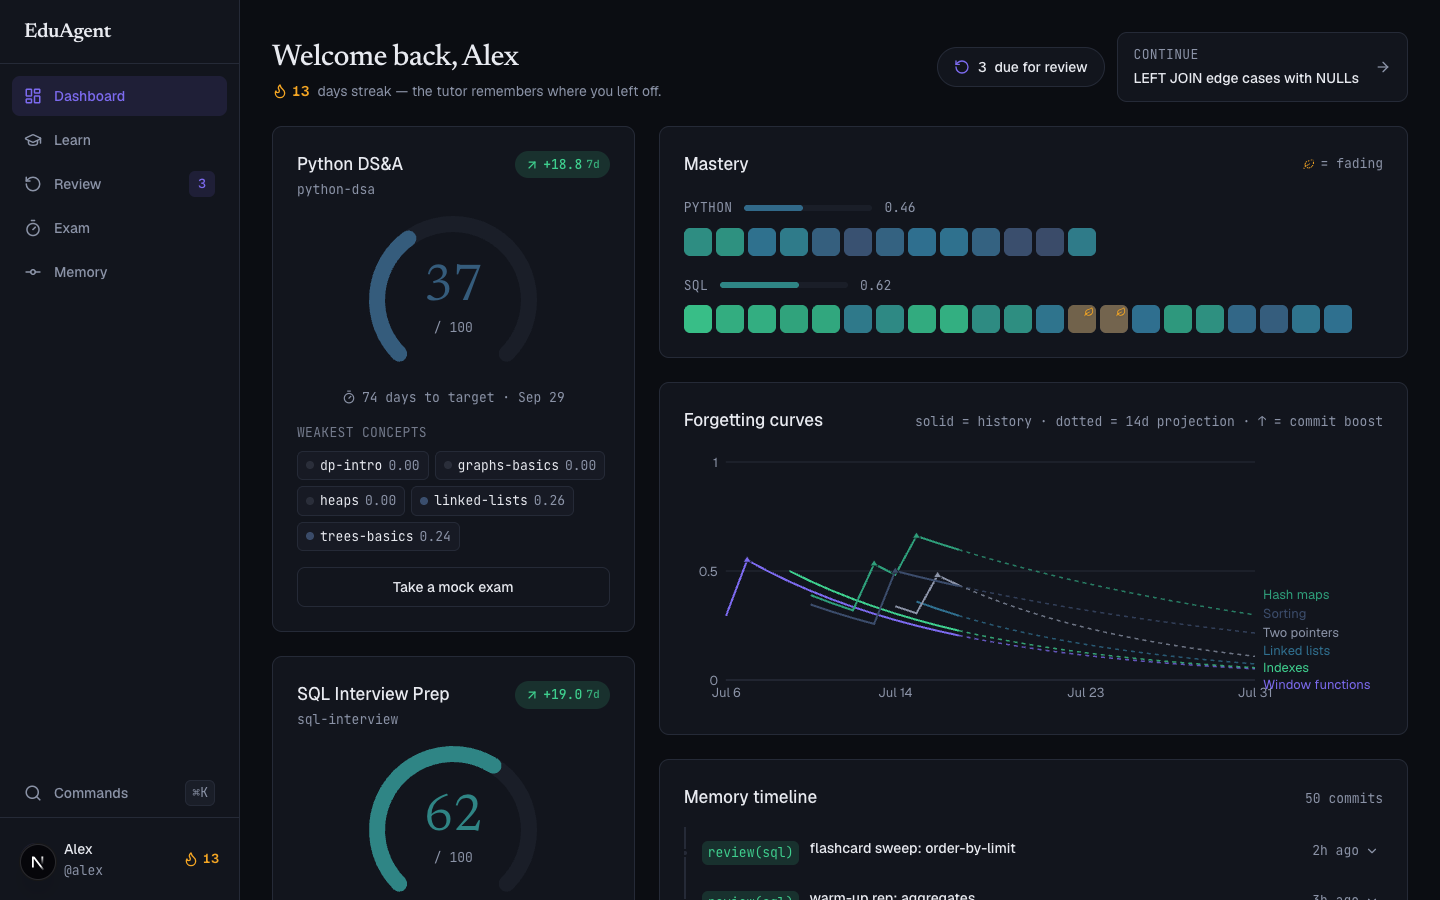Click the fading leaf icon in Mastery legend
The height and width of the screenshot is (900, 1440).
1308,164
